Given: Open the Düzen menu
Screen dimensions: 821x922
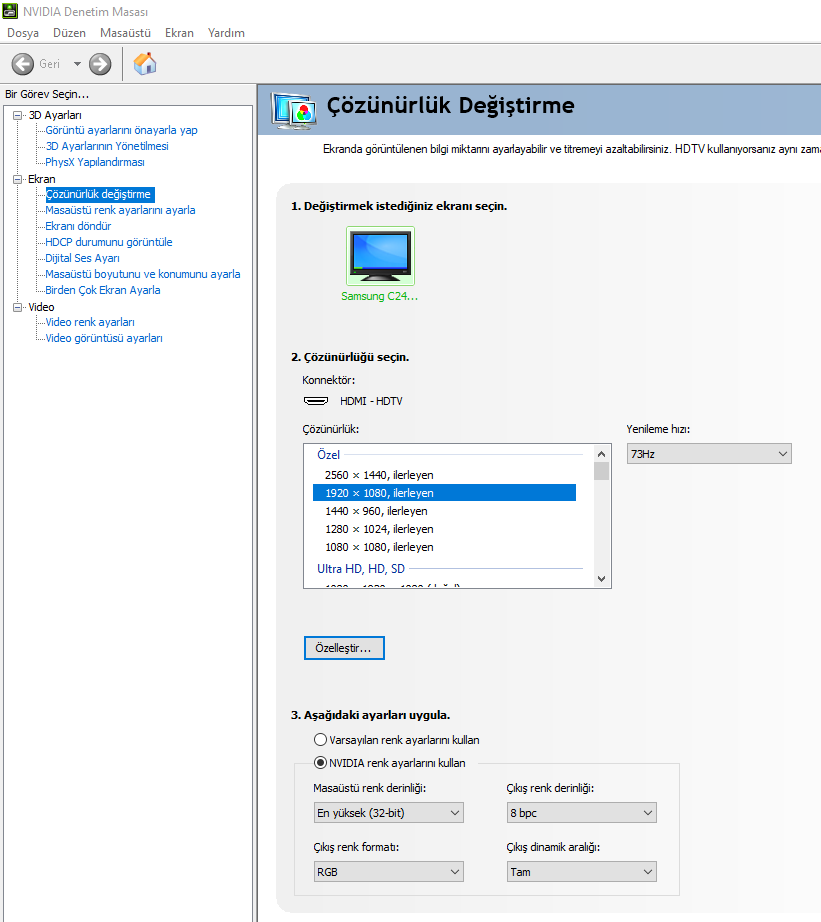Looking at the screenshot, I should (x=69, y=33).
